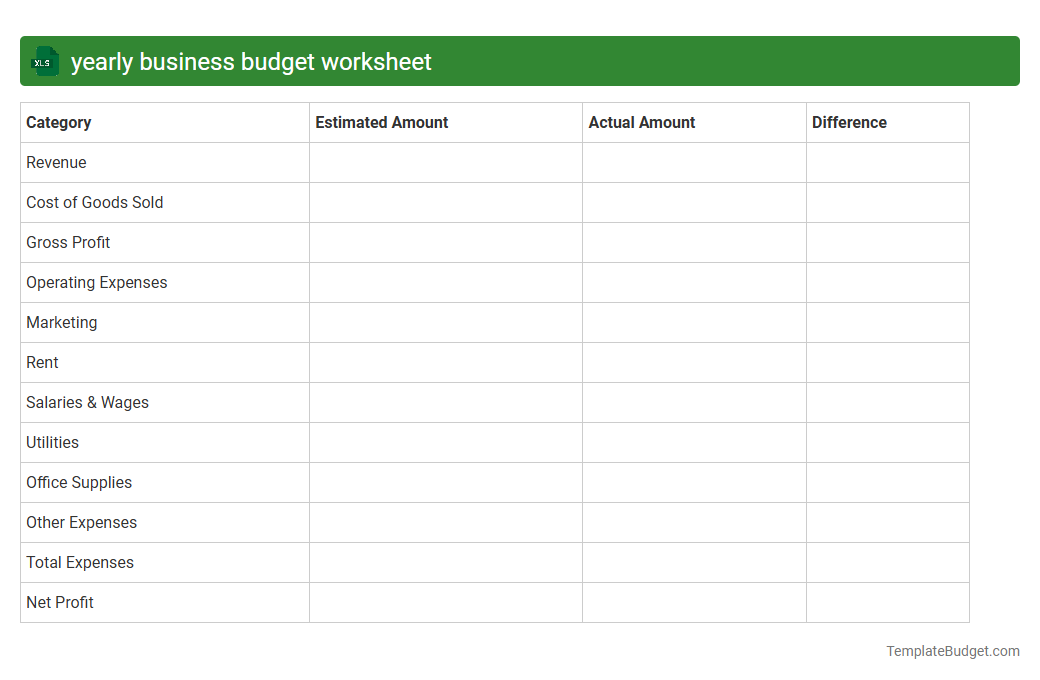Select the Rent category cell

[42, 362]
